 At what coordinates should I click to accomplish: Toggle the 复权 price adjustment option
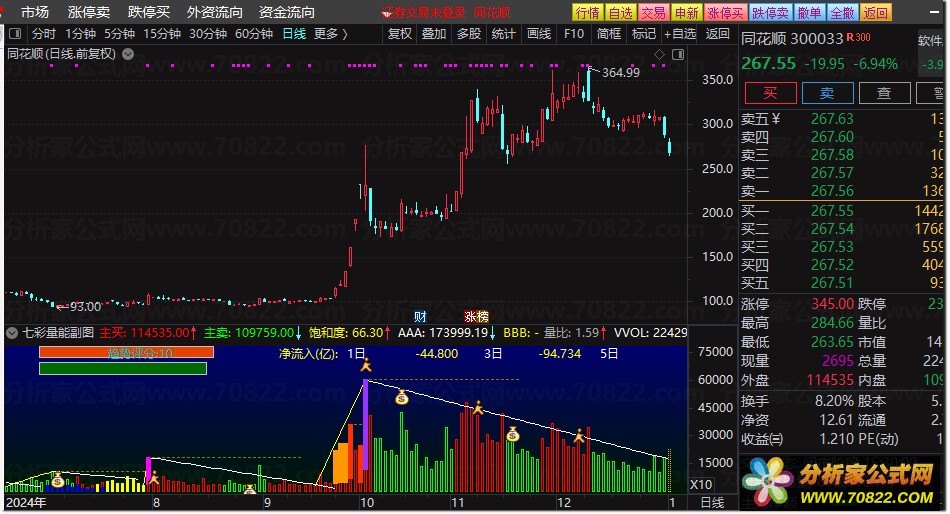pos(399,34)
